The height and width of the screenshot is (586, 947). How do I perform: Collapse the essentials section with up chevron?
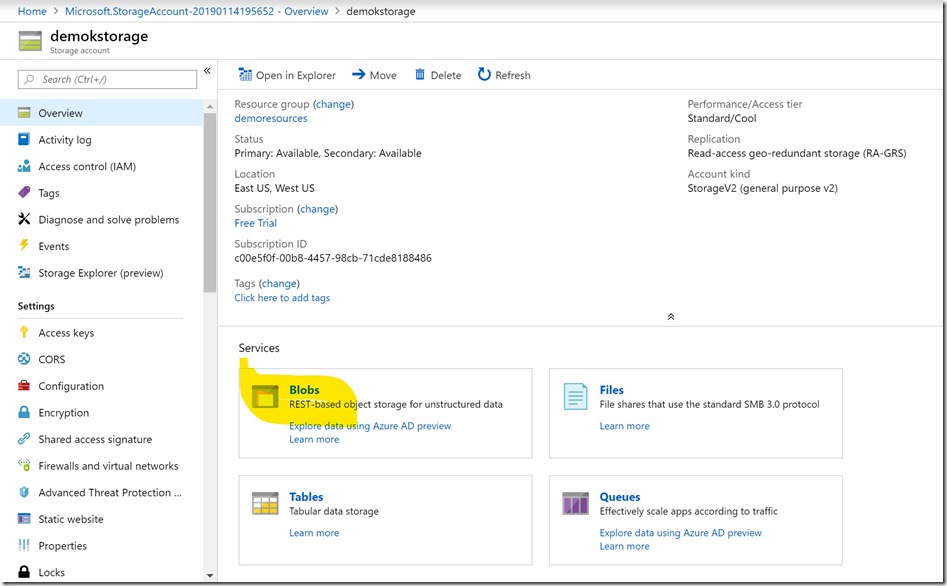670,317
